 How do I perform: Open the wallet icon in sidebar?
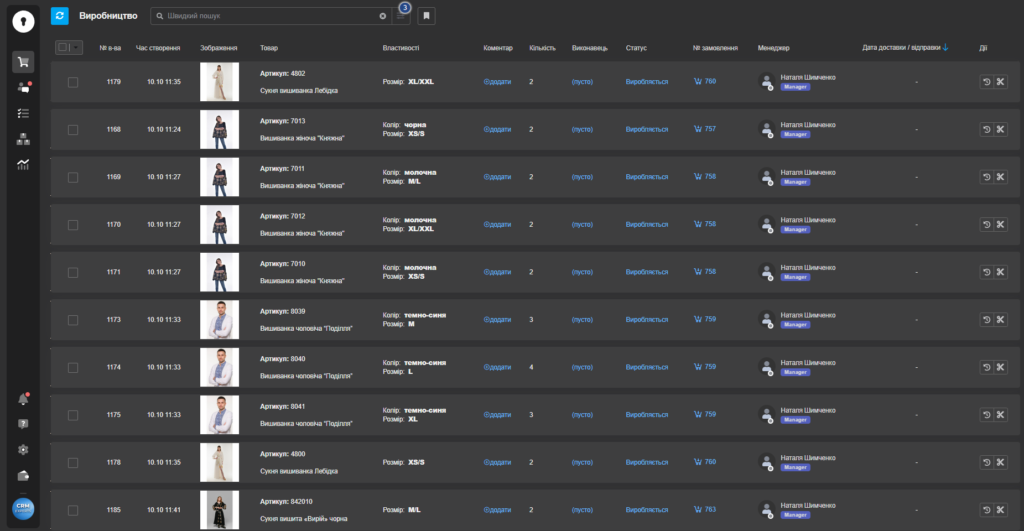pos(23,475)
